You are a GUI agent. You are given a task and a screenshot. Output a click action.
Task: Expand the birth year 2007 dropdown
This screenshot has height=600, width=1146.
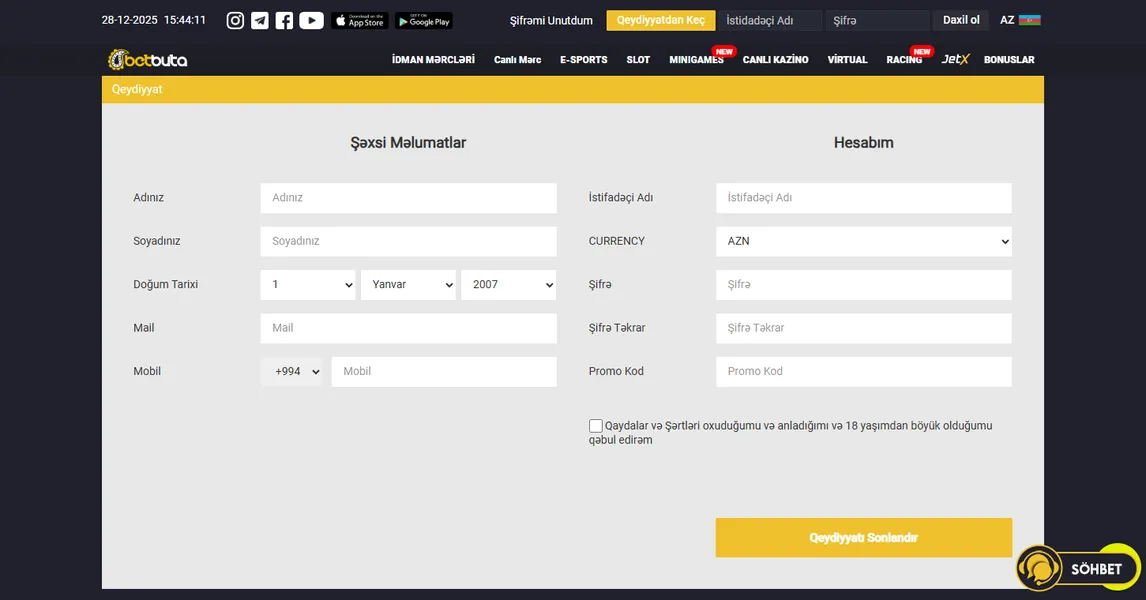(508, 285)
